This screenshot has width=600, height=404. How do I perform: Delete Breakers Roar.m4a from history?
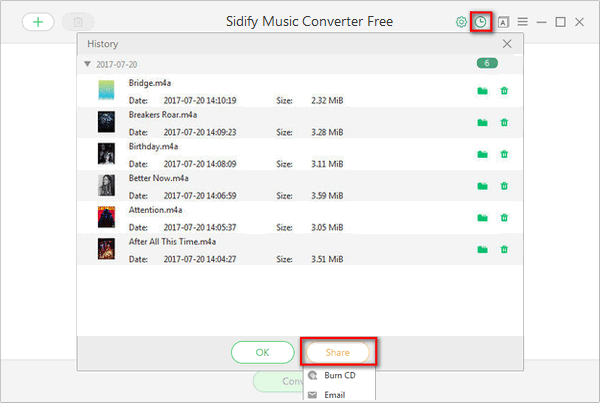(x=504, y=122)
